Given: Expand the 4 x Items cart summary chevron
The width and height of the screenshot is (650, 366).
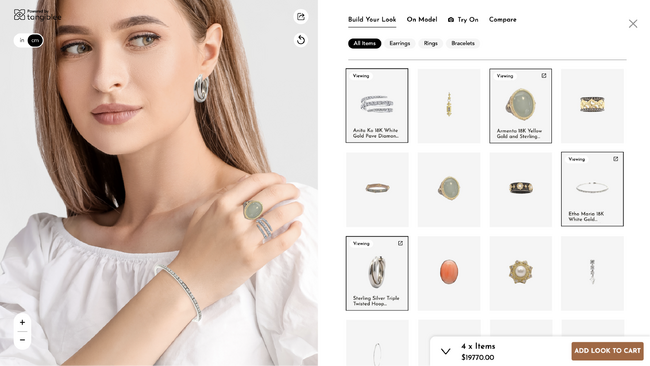Looking at the screenshot, I should 446,351.
